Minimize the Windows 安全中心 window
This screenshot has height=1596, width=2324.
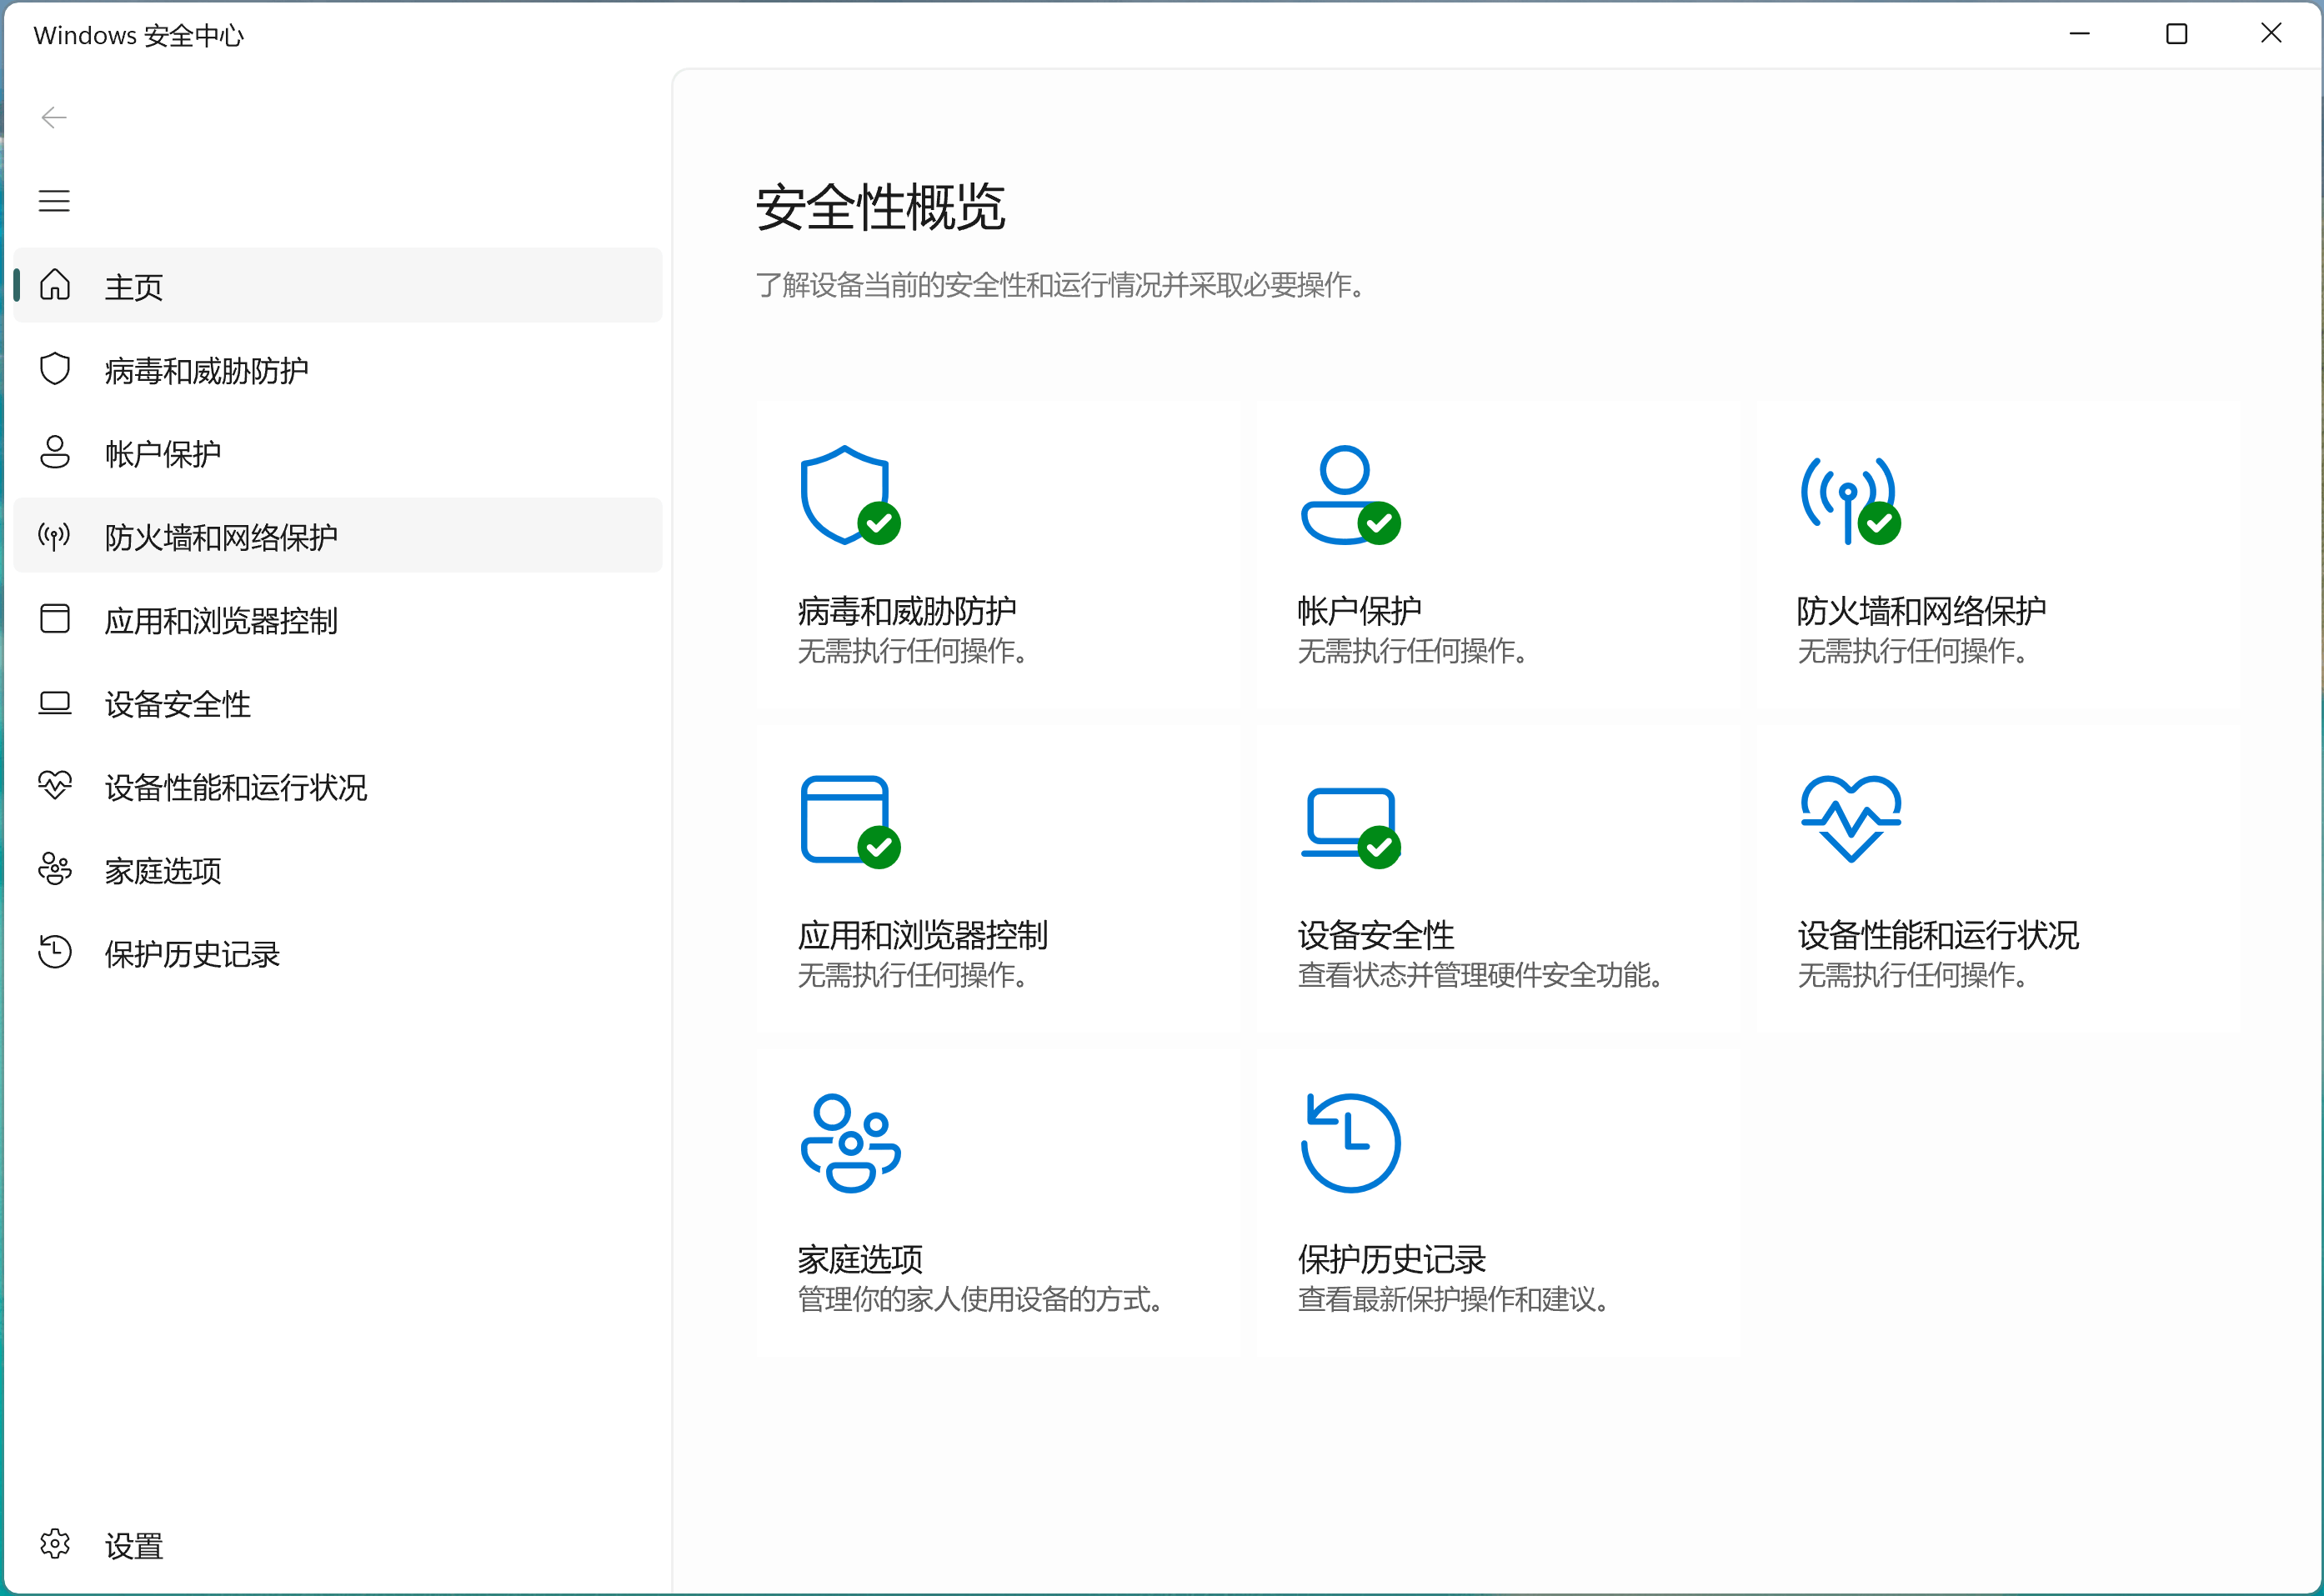point(2080,34)
